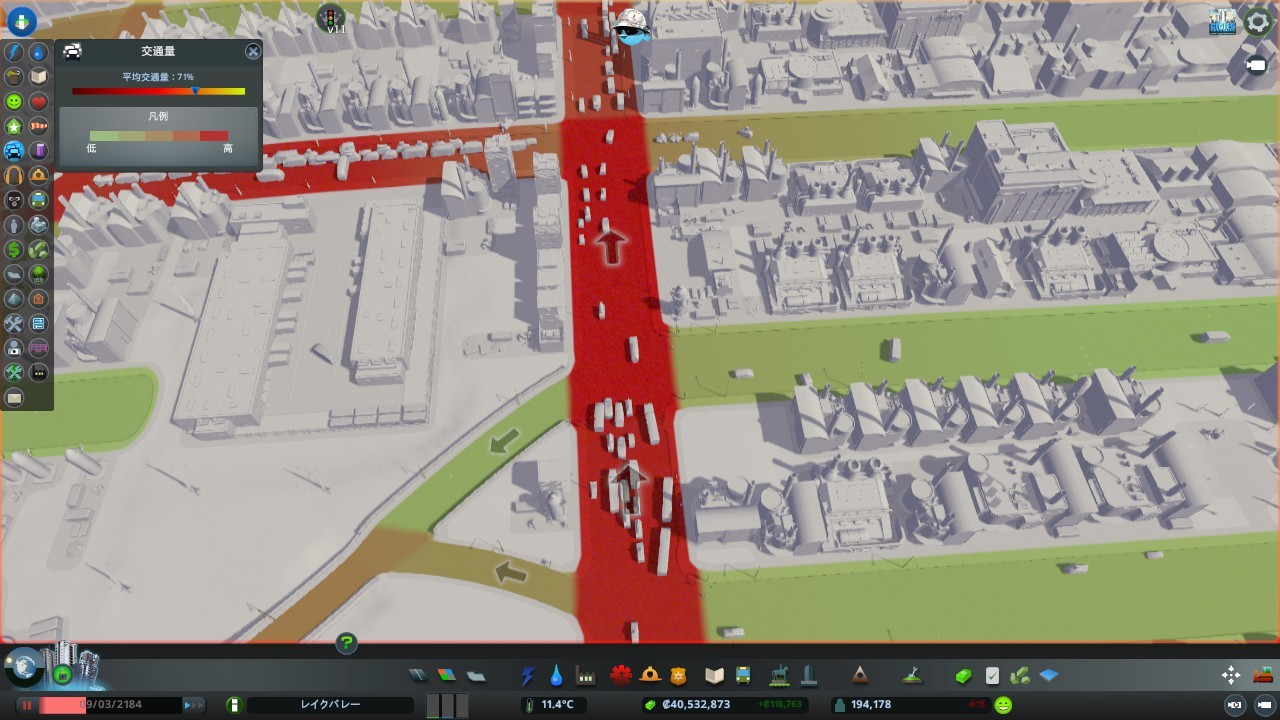Open the water info view
Image resolution: width=1280 pixels, height=720 pixels.
[38, 51]
